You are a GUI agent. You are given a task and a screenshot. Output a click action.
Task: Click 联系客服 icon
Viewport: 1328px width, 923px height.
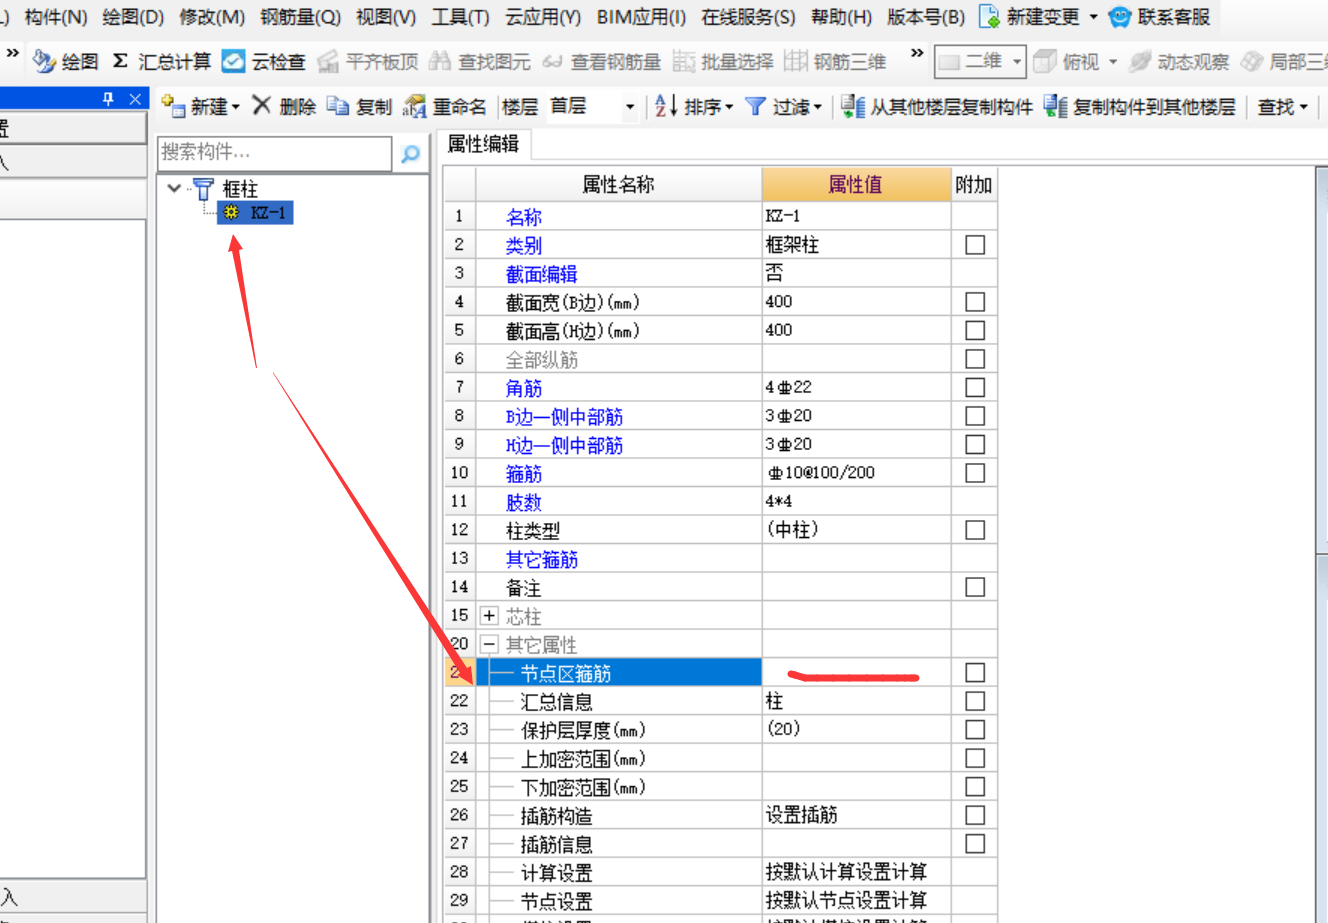pos(1120,17)
